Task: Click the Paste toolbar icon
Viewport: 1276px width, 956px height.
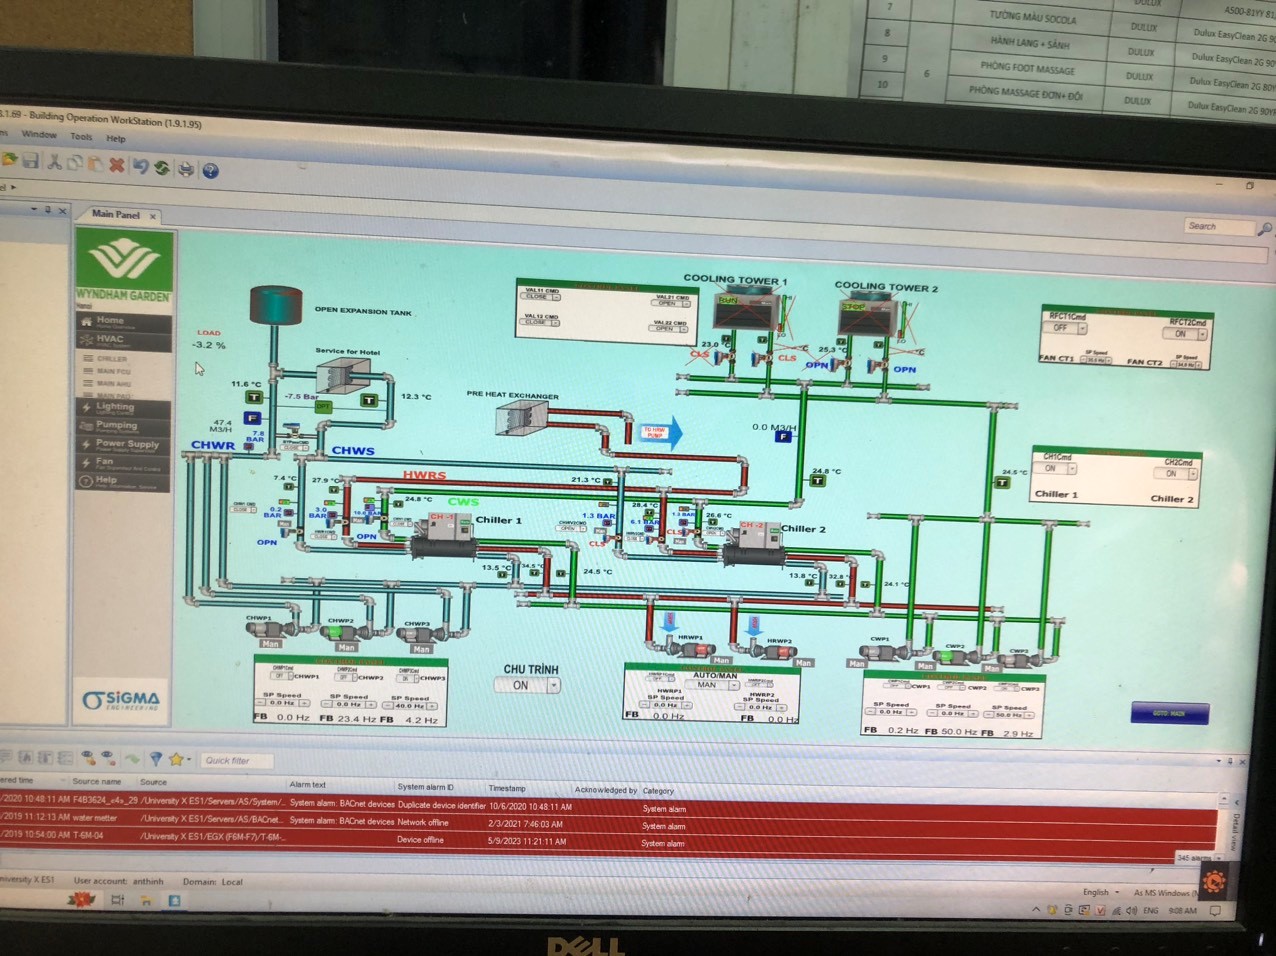Action: pyautogui.click(x=96, y=164)
